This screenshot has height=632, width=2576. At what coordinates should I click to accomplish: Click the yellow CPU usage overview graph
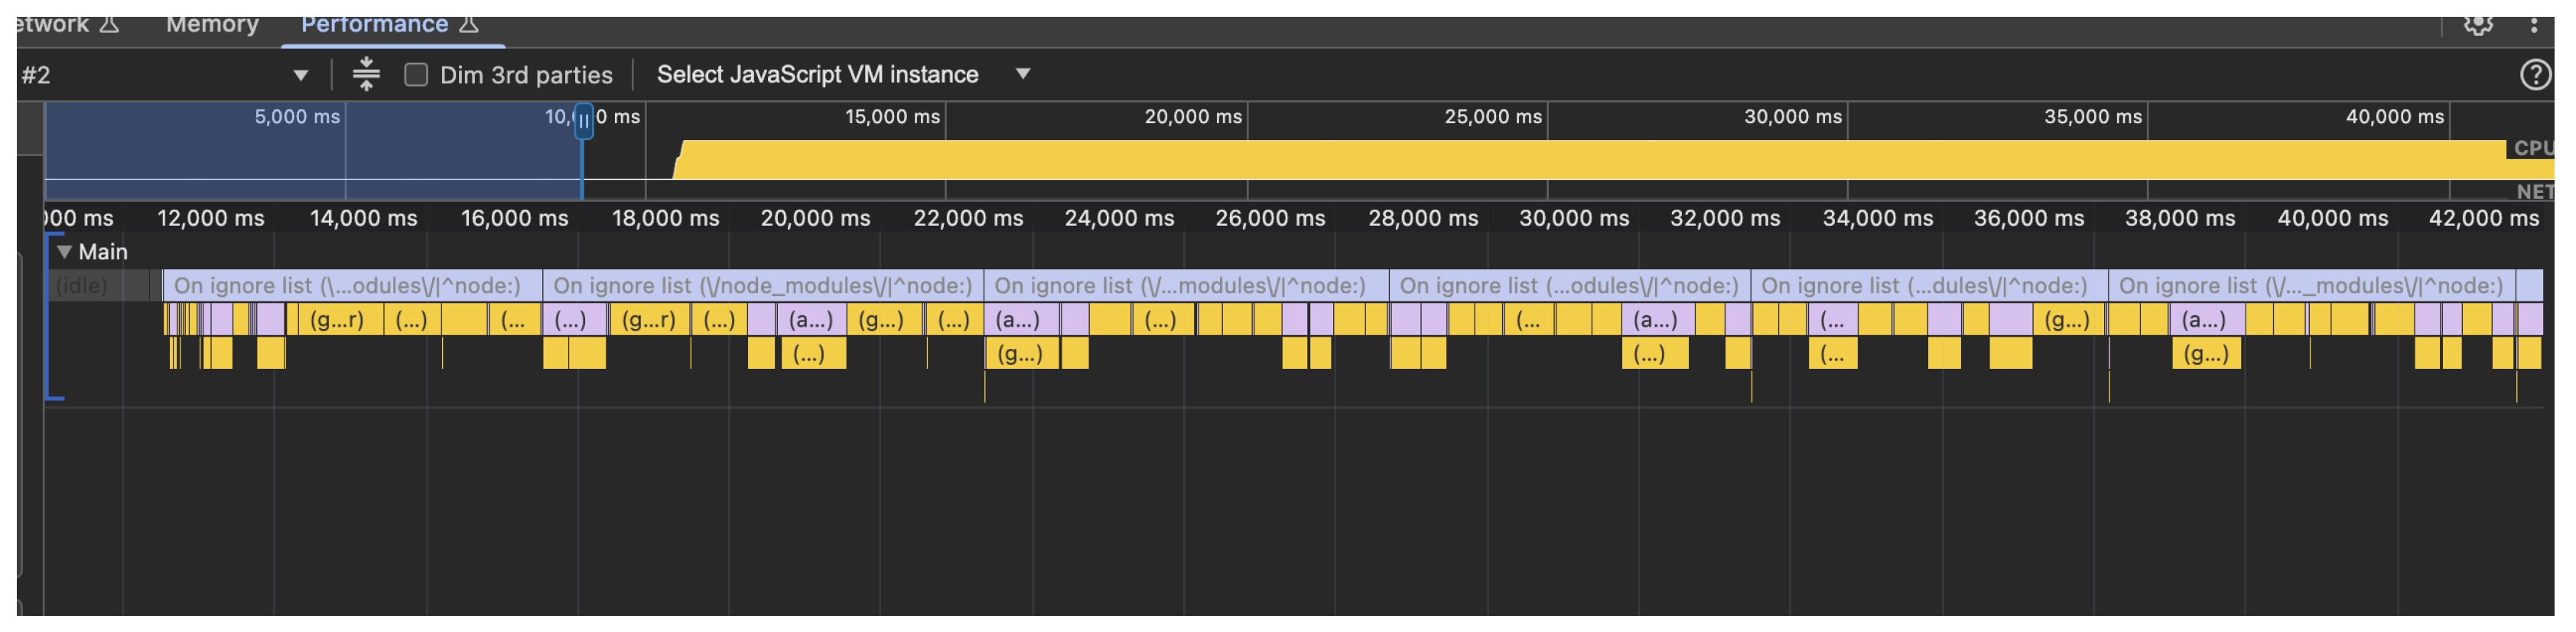coord(1500,160)
